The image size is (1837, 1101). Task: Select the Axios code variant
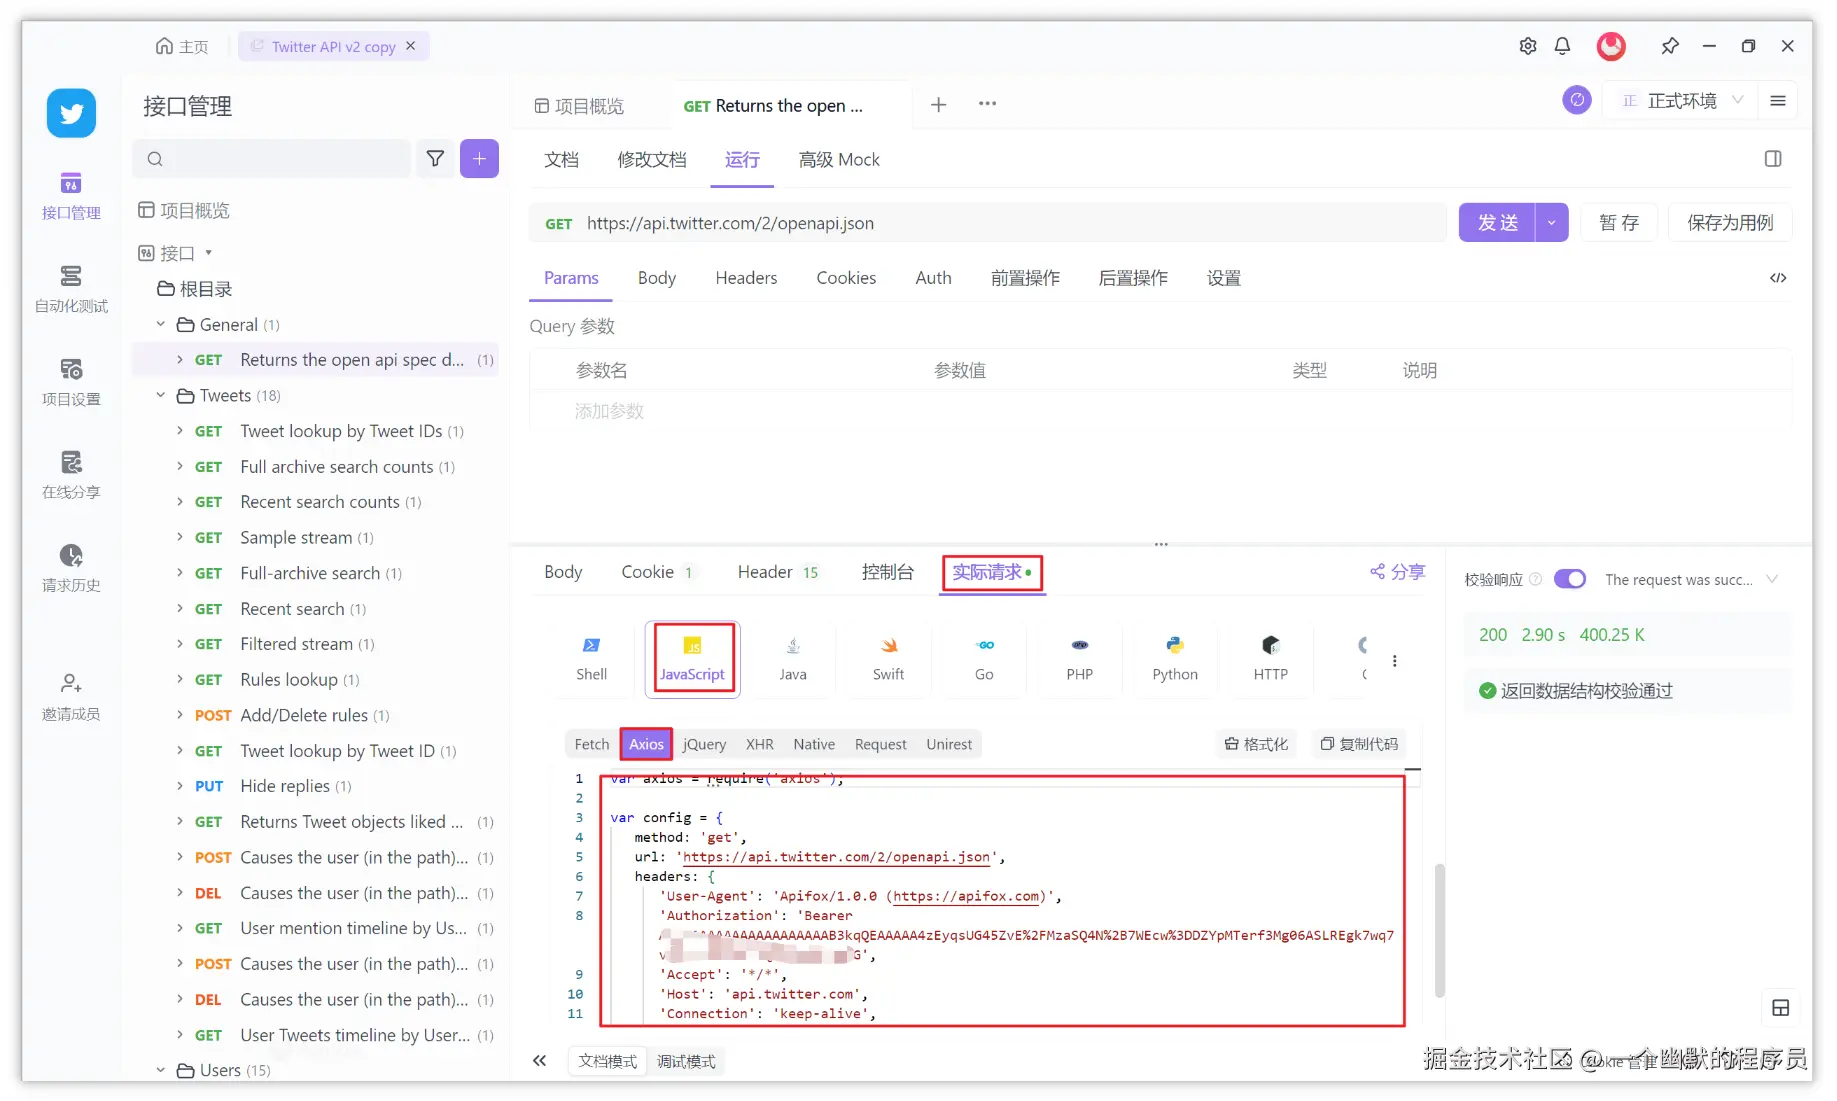(x=646, y=744)
